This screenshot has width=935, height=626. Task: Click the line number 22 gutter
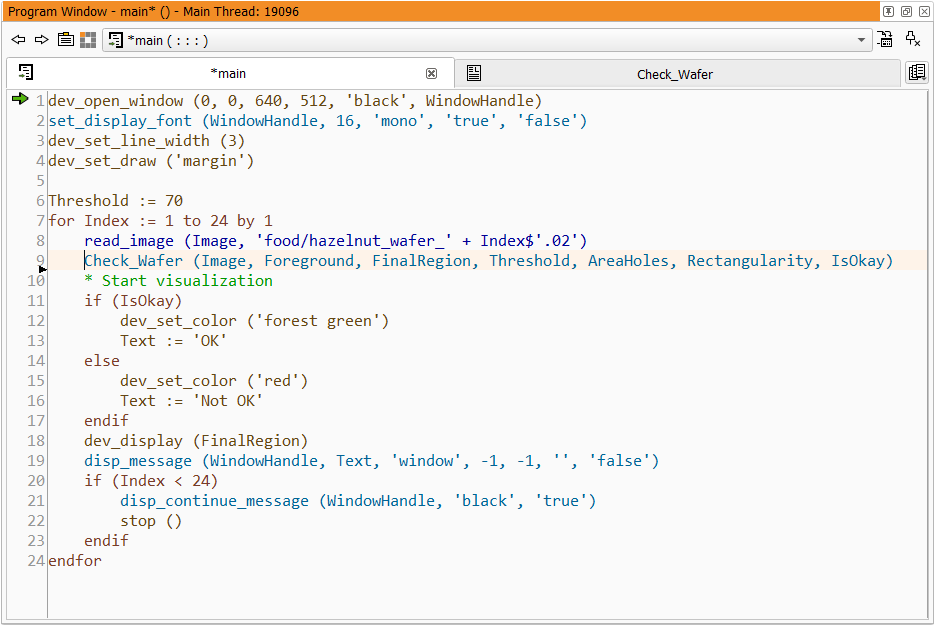(x=36, y=521)
